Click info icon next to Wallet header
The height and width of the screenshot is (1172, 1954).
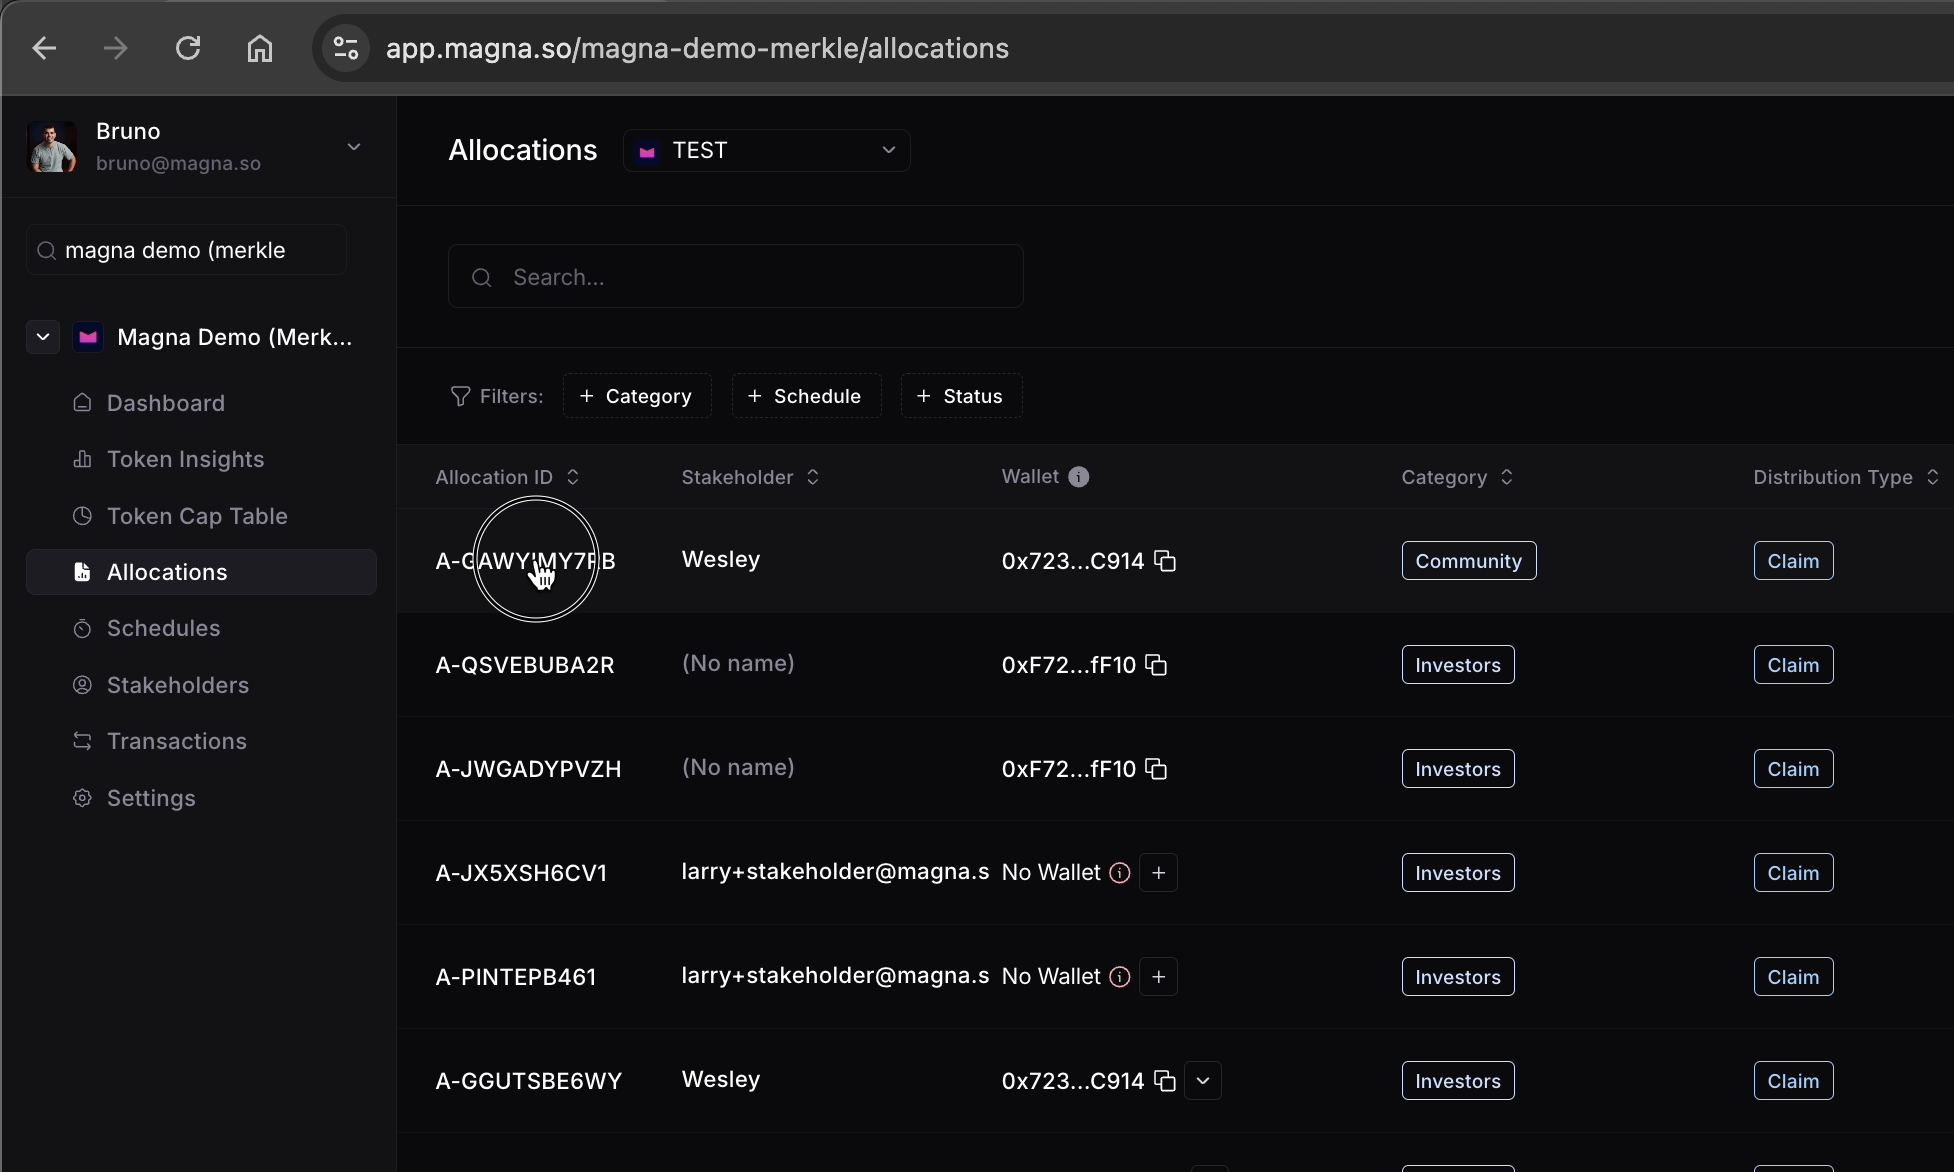point(1078,477)
